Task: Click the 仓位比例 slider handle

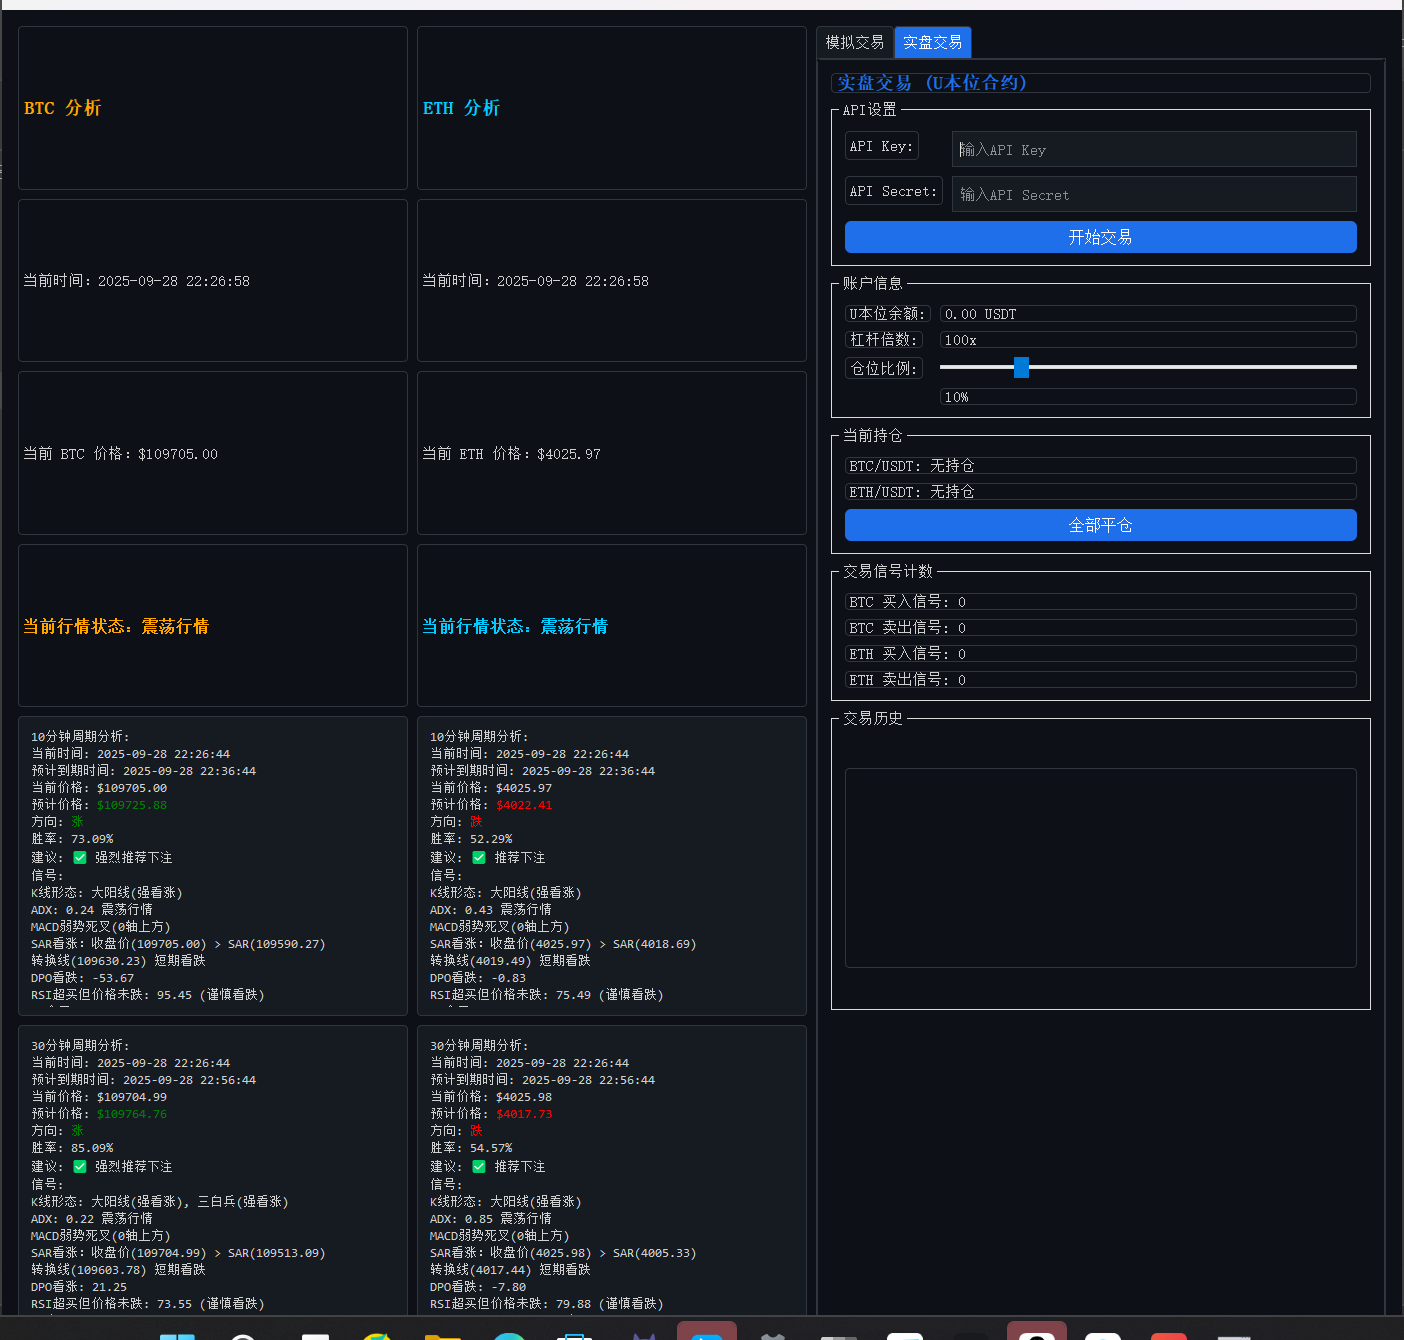Action: tap(1021, 367)
